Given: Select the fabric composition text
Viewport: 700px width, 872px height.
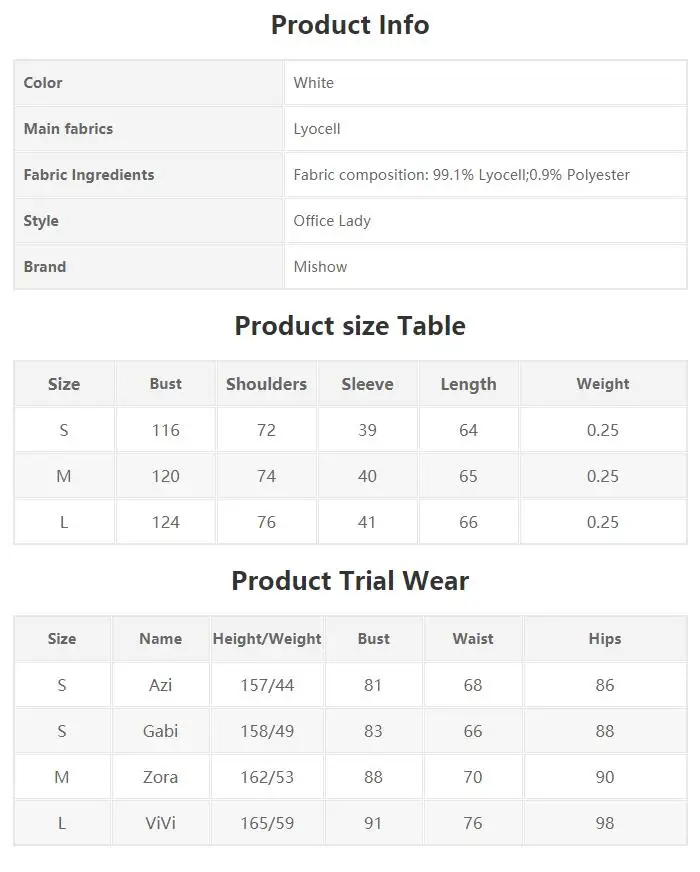Looking at the screenshot, I should 461,175.
